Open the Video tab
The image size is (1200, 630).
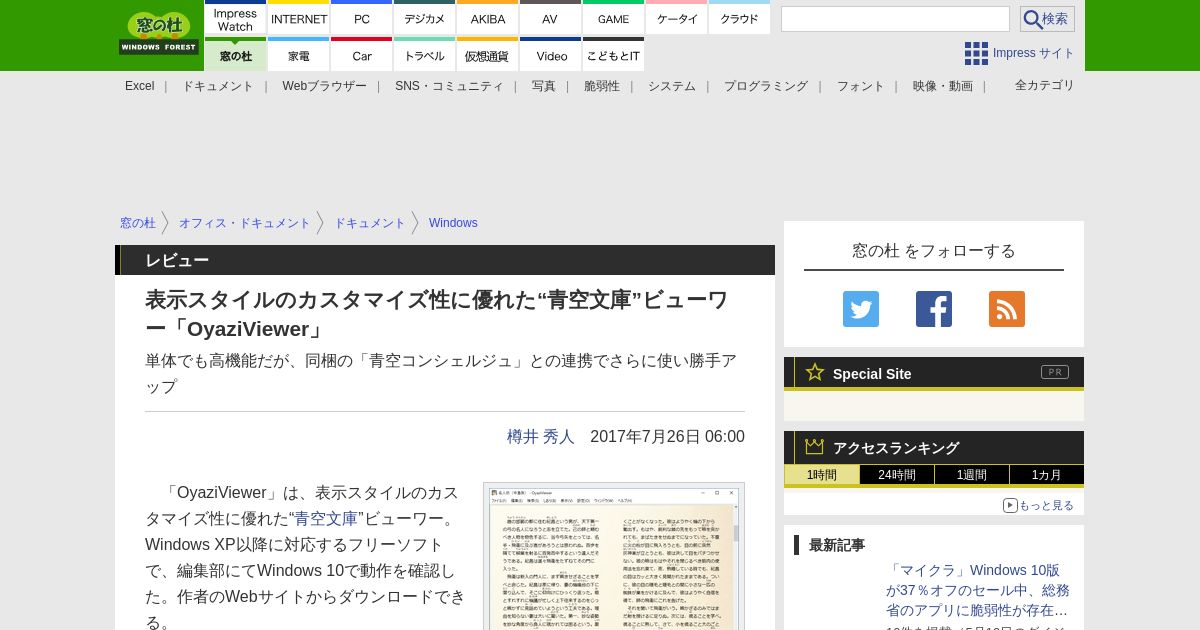pyautogui.click(x=550, y=55)
